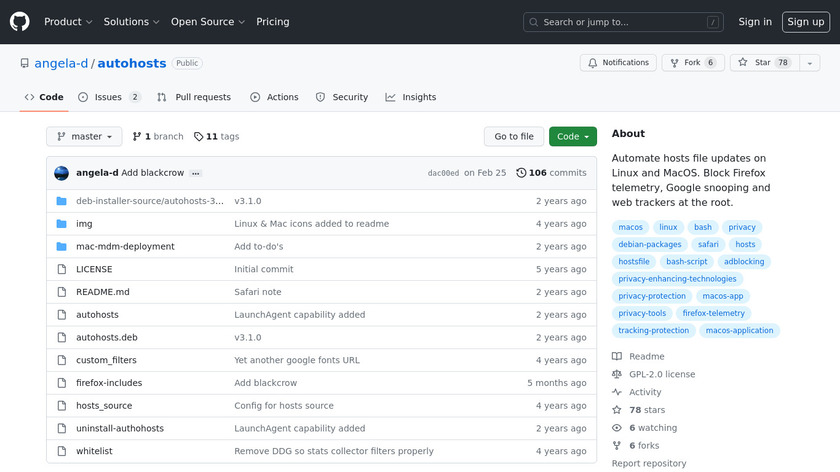
Task: Click the LICENSE file icon
Action: click(x=61, y=269)
